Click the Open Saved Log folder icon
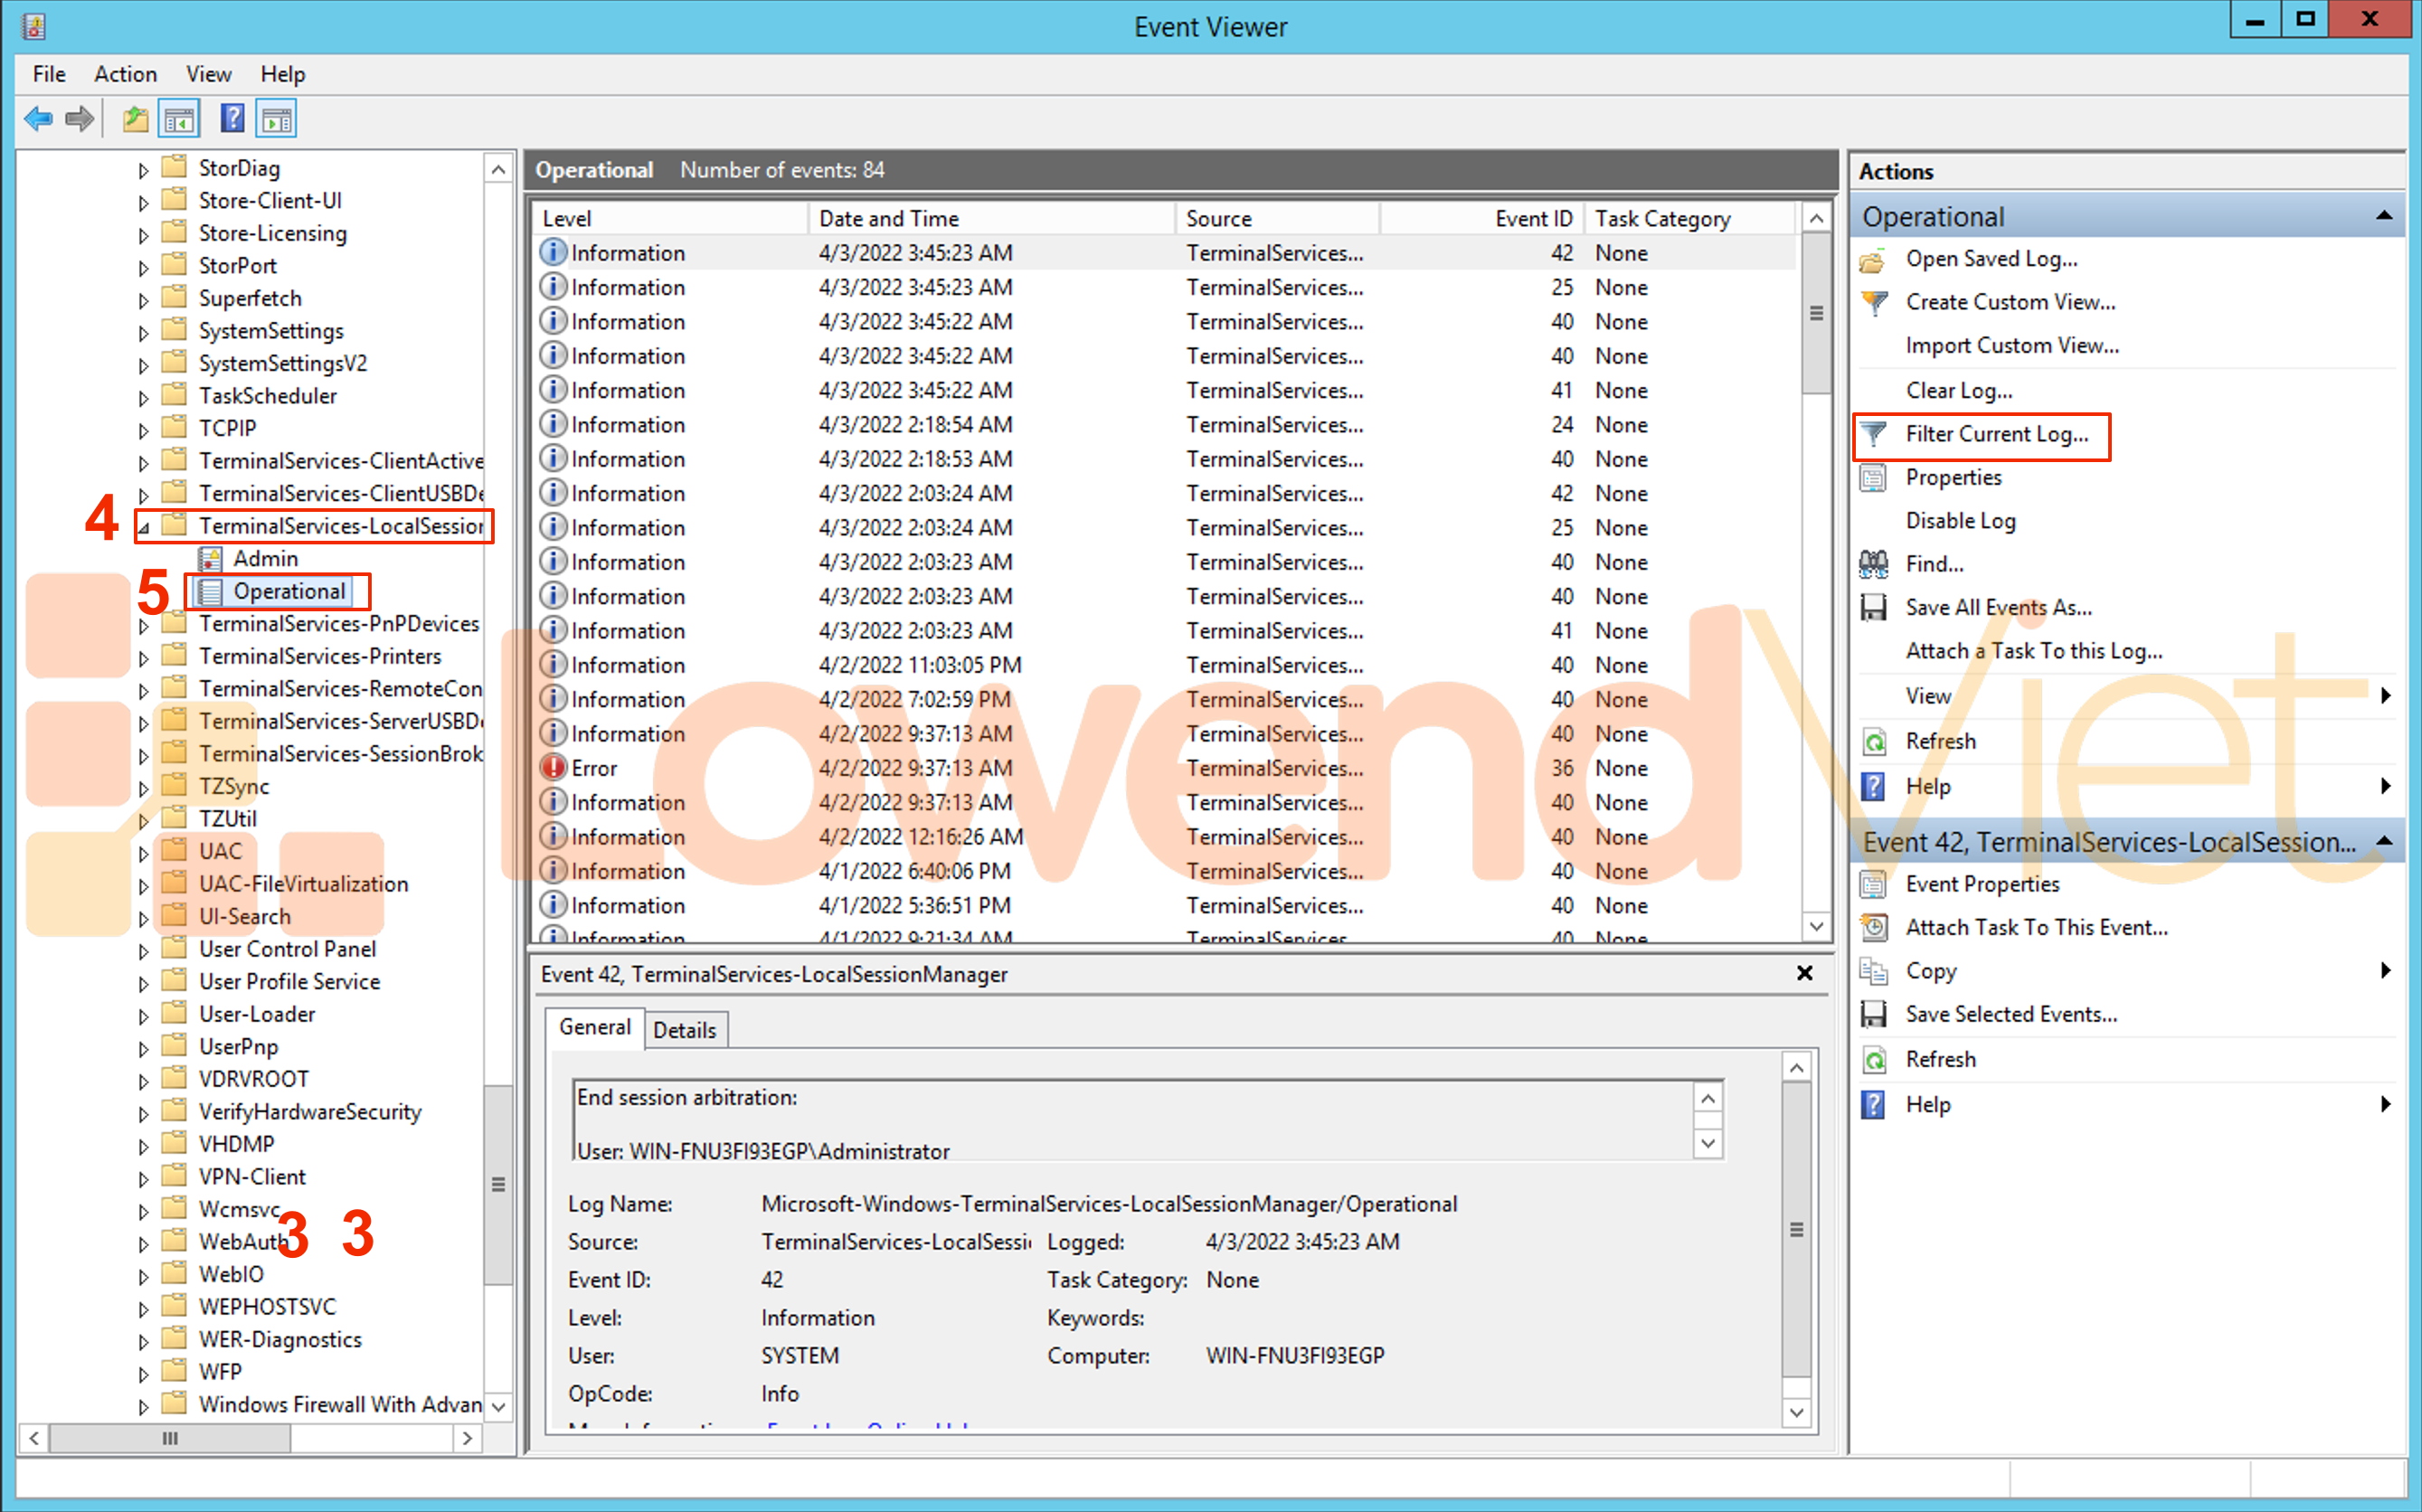This screenshot has height=1512, width=2422. click(x=1873, y=260)
